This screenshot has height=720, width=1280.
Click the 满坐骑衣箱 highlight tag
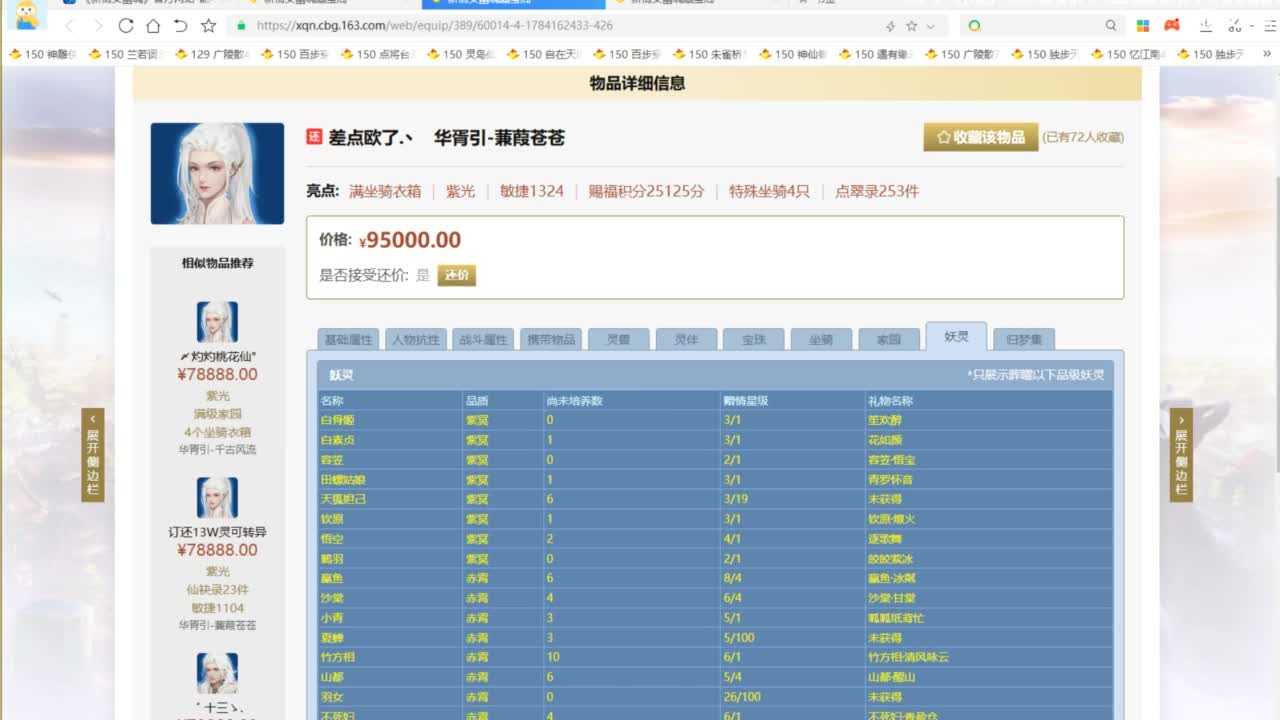tap(385, 191)
